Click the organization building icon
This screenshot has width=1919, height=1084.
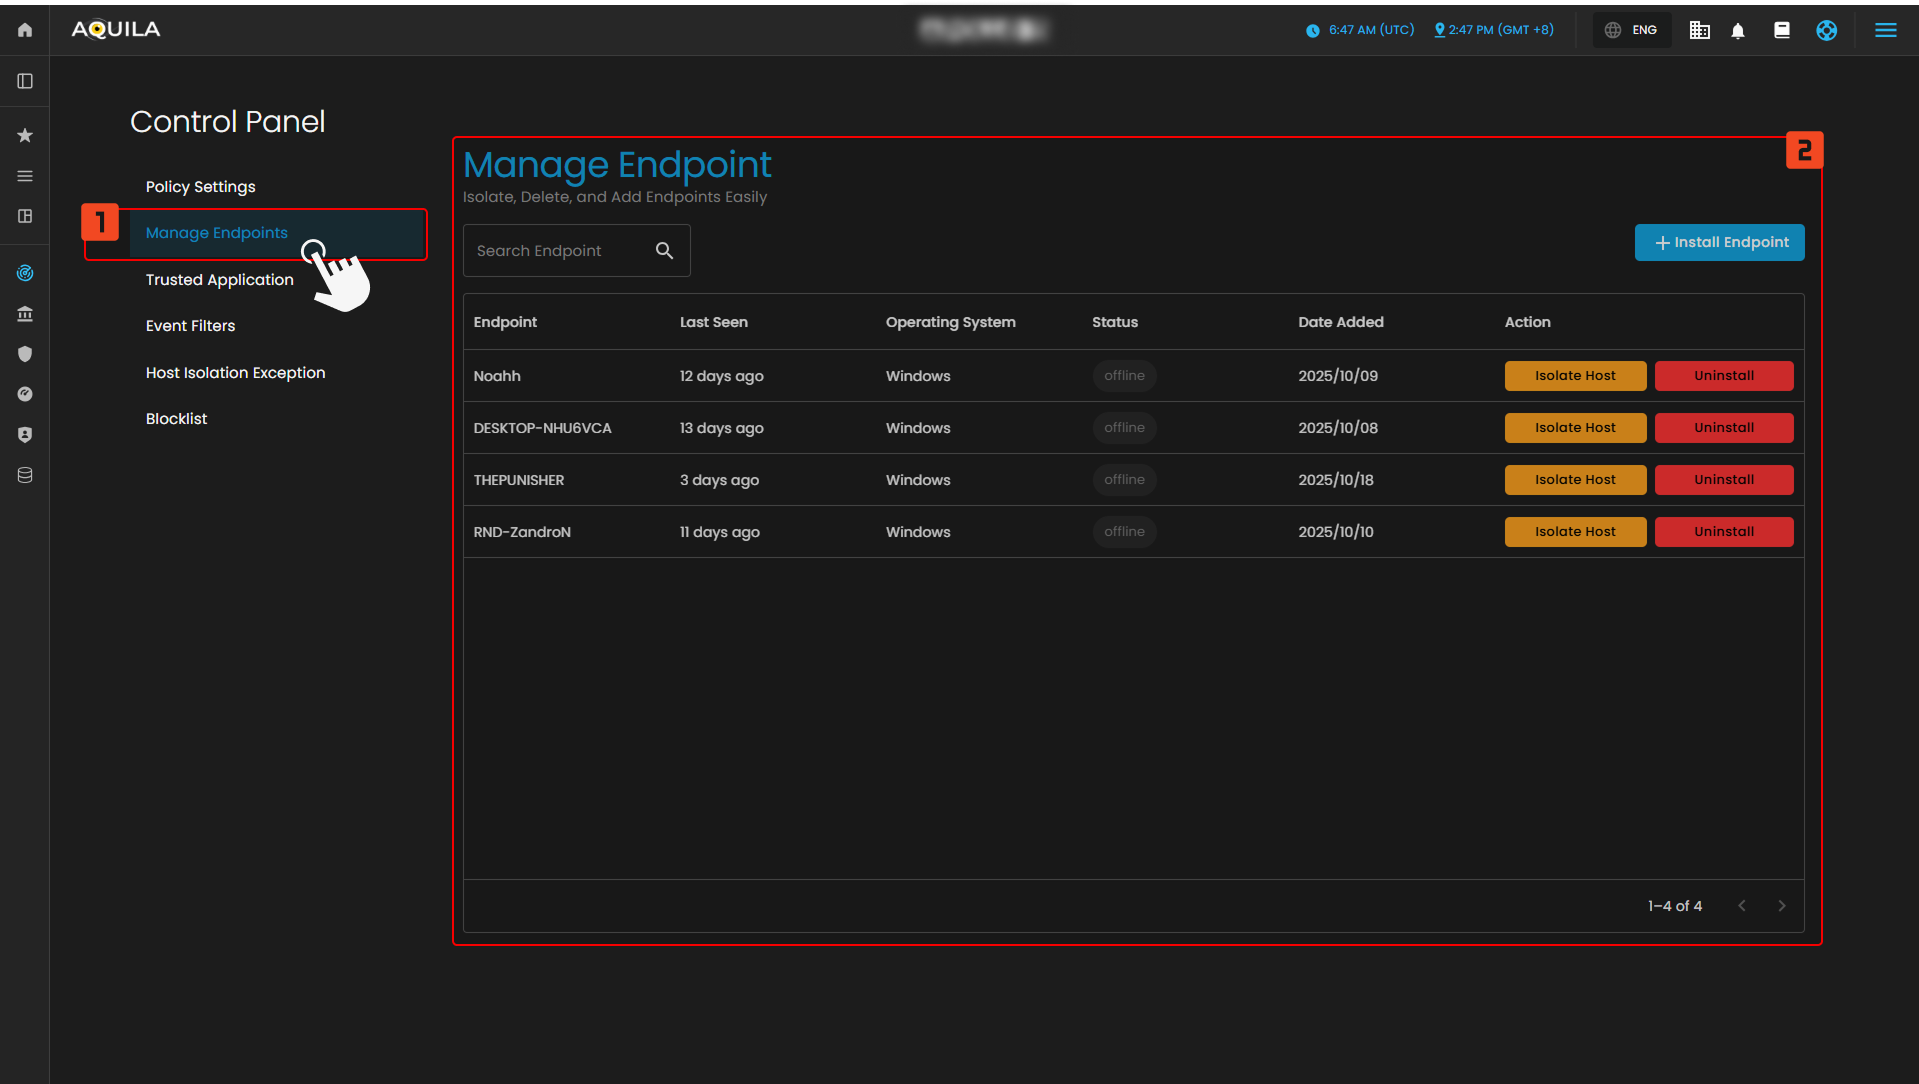1699,30
